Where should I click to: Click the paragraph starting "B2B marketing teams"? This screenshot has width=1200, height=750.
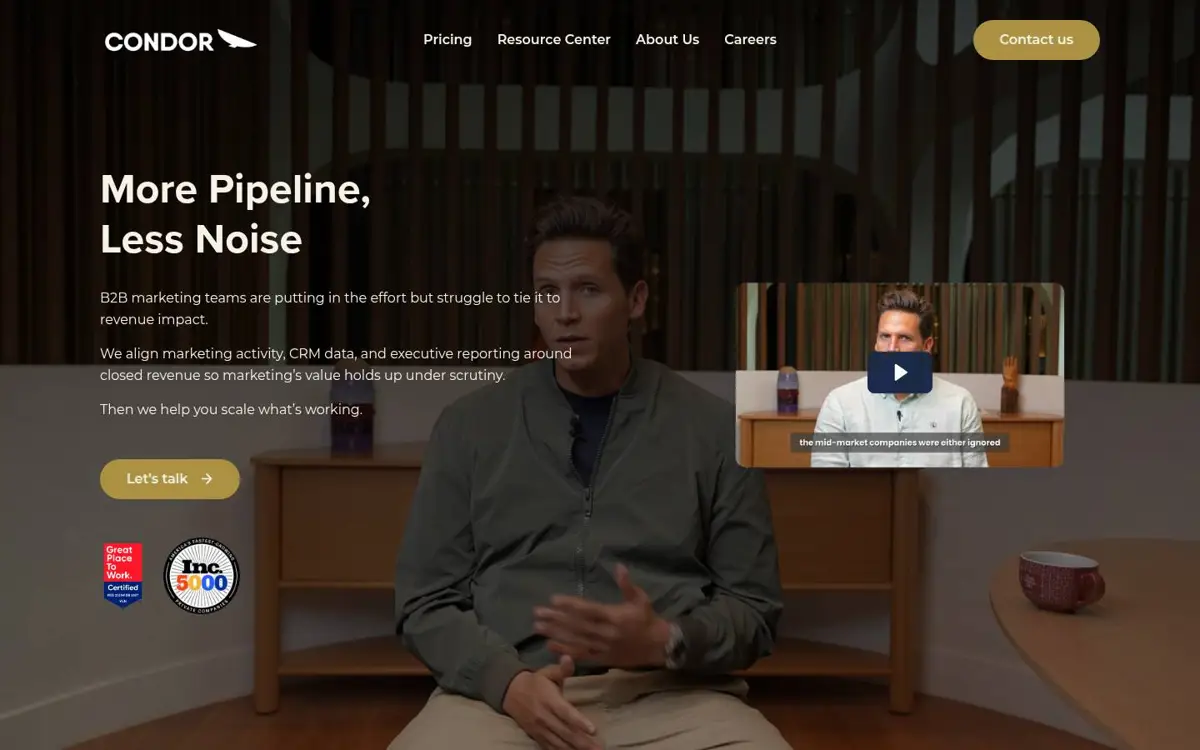[330, 308]
